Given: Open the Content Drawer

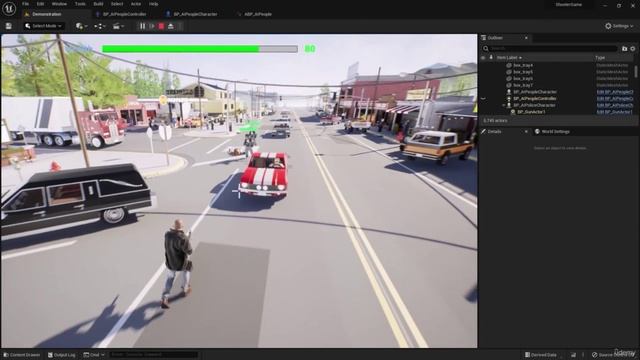Looking at the screenshot, I should tap(22, 355).
